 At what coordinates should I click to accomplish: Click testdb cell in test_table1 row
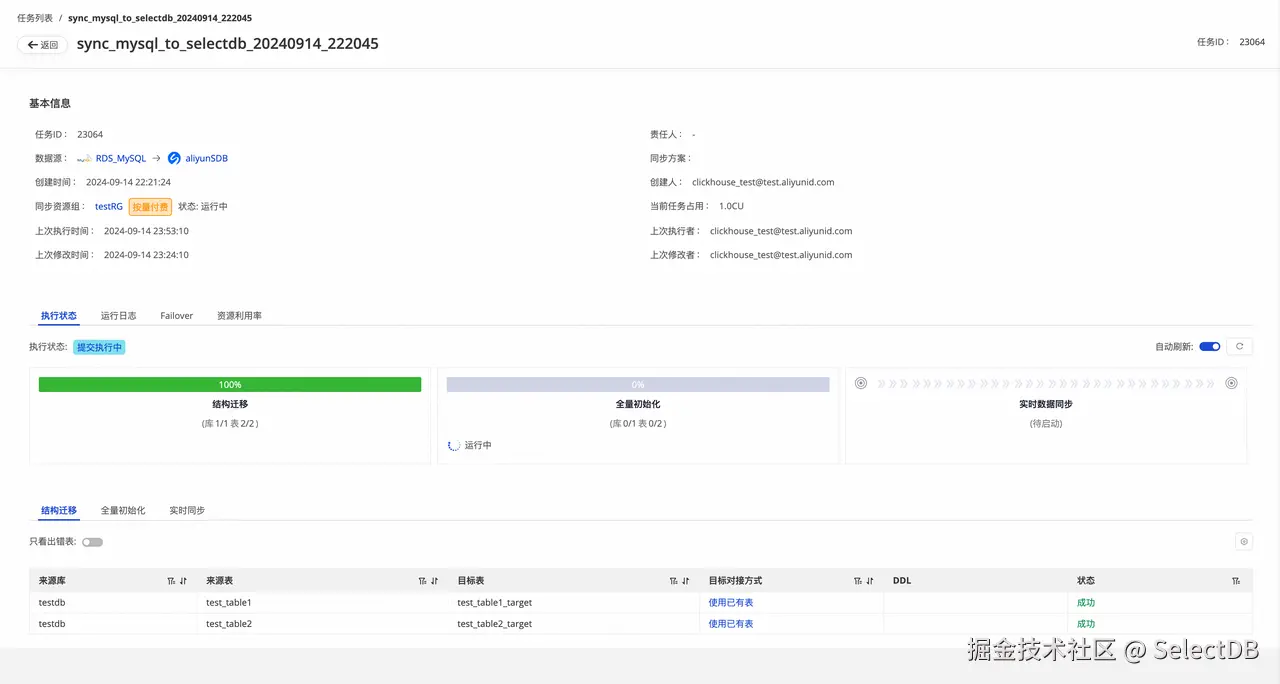point(52,602)
